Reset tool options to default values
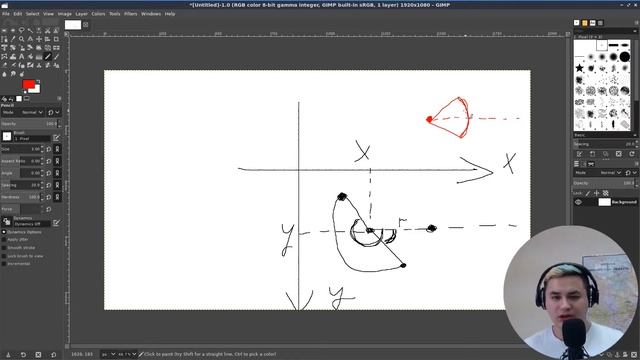 53,355
